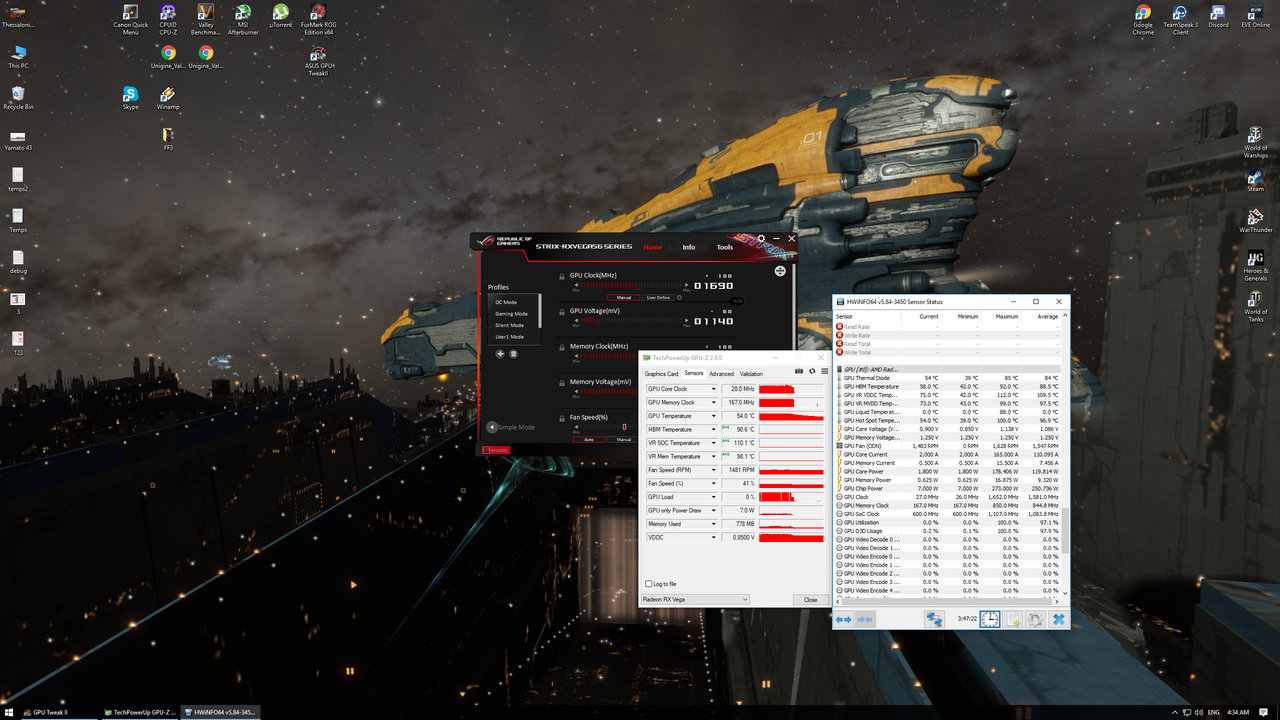Click HWiNFO expand-columns arrows icon
Screen dimensions: 1280x720
(x=843, y=620)
